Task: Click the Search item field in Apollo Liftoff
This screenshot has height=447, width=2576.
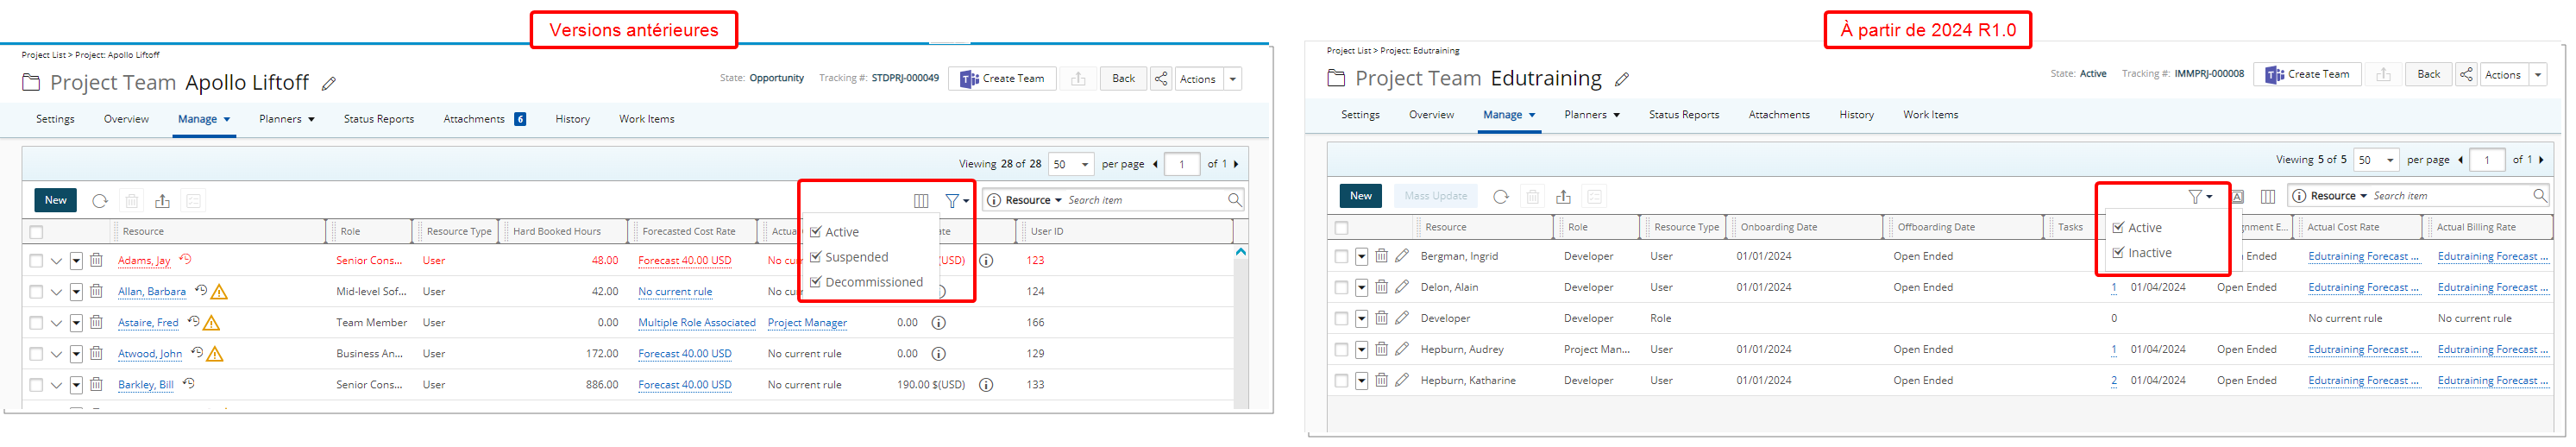Action: tap(1144, 201)
